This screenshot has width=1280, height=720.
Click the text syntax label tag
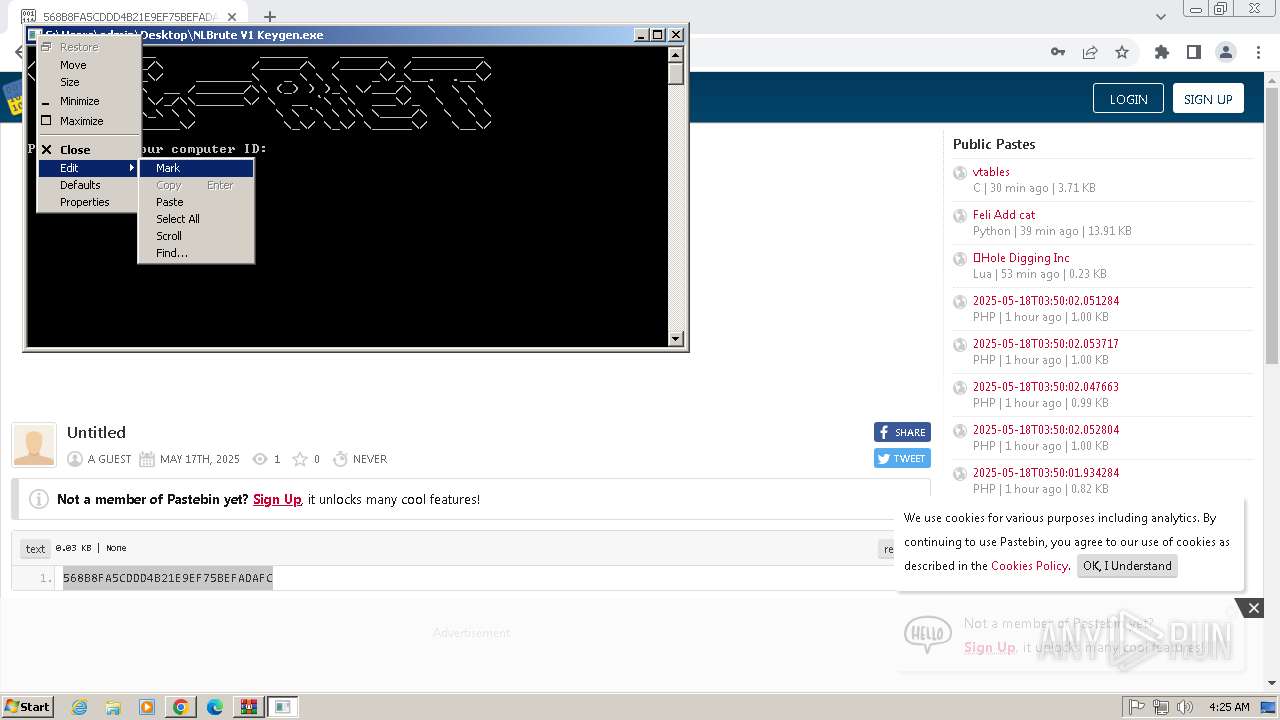(x=35, y=548)
